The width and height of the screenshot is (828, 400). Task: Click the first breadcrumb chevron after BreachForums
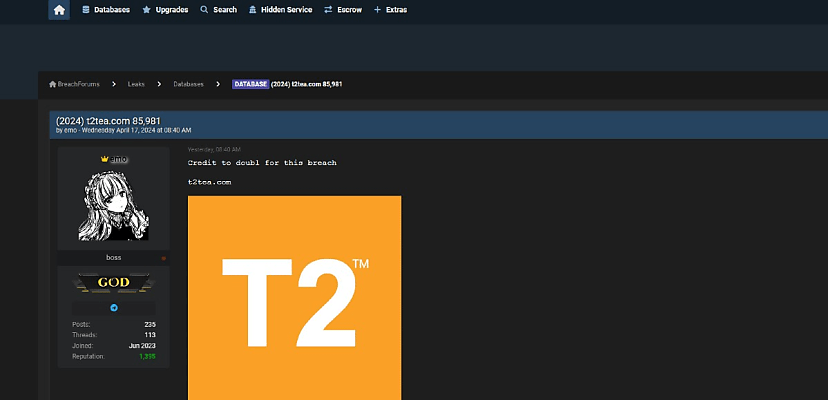click(x=114, y=84)
